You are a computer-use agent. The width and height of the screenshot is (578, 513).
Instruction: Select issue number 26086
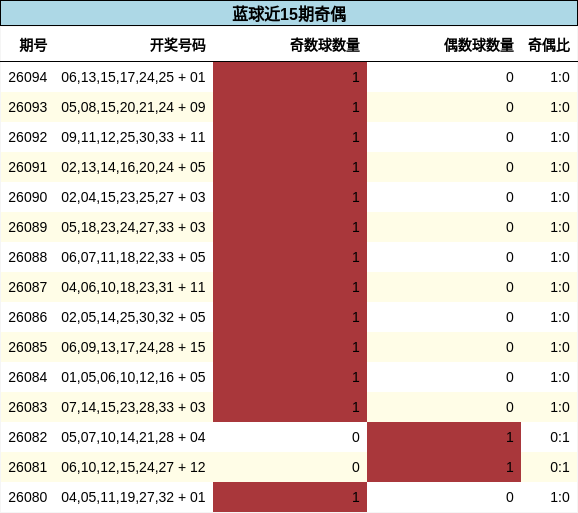click(28, 317)
